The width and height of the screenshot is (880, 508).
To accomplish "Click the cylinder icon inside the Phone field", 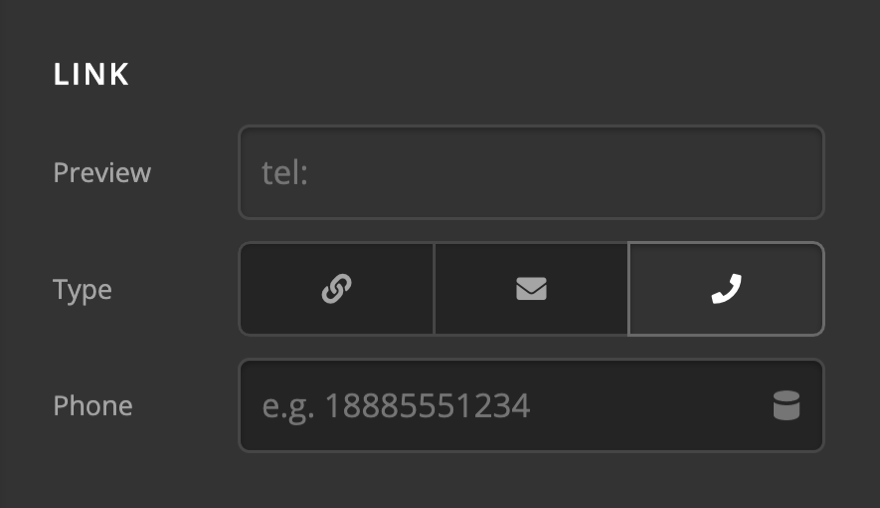I will click(x=786, y=406).
